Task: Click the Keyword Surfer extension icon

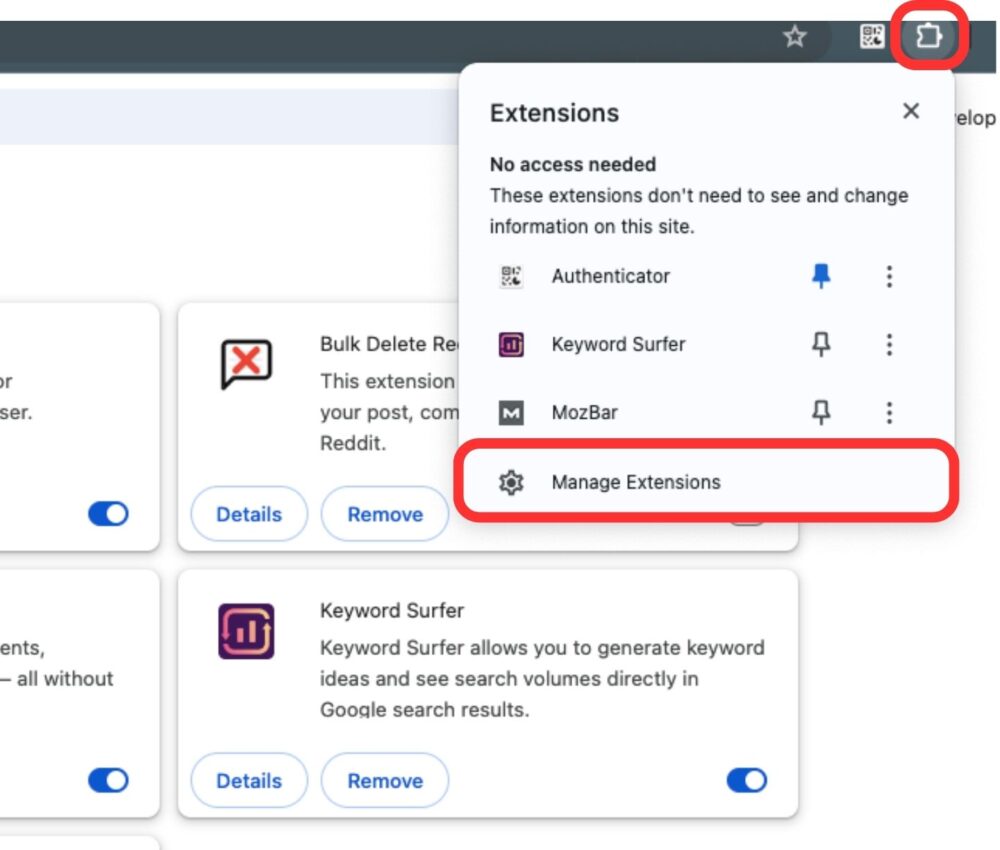Action: pos(510,344)
